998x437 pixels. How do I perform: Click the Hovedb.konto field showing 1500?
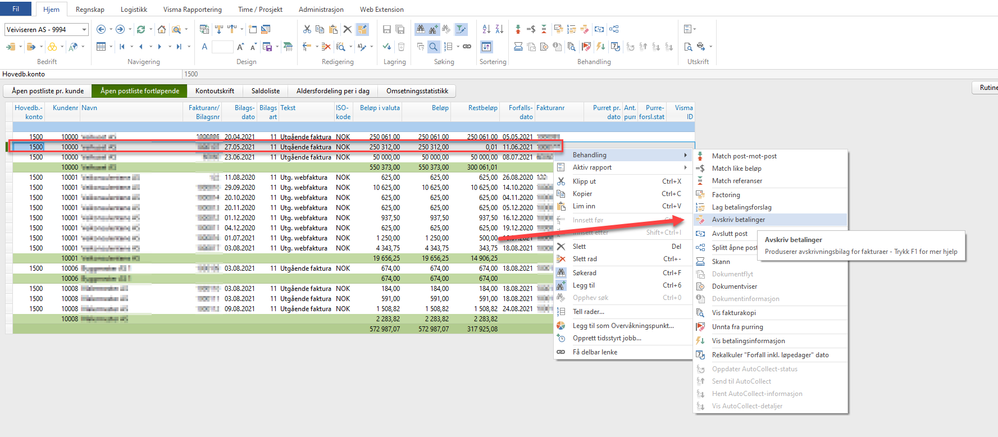pyautogui.click(x=589, y=74)
